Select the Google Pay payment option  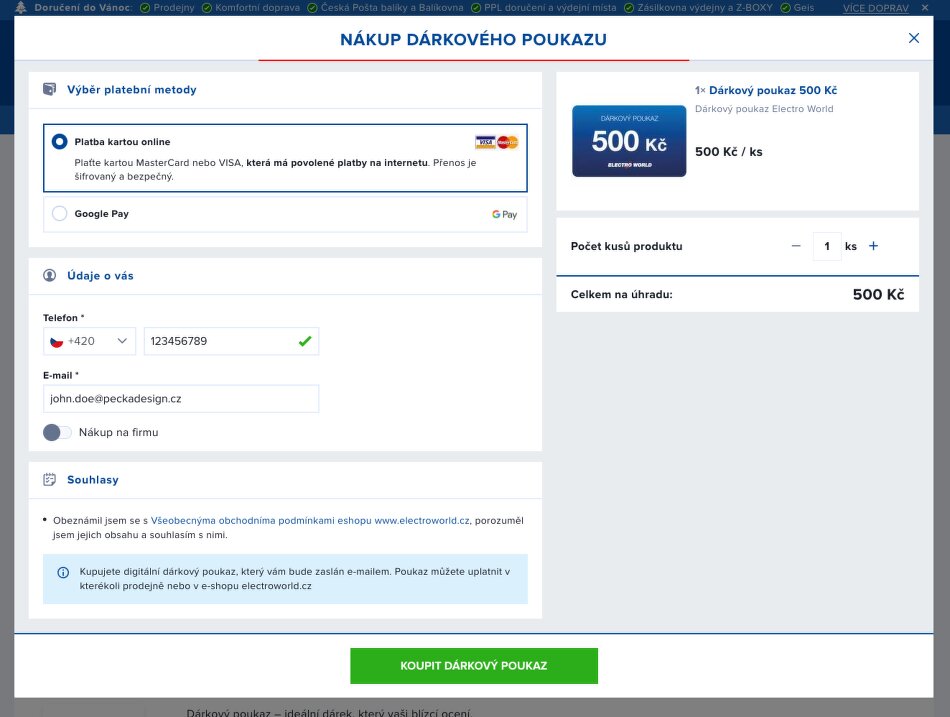click(x=59, y=213)
